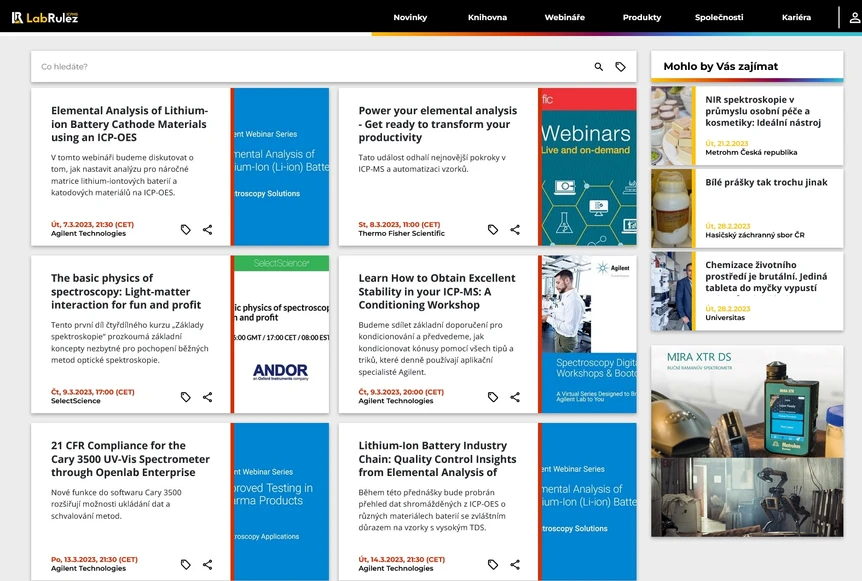
Task: Open The basic physics of spectroscopy title
Action: point(126,291)
